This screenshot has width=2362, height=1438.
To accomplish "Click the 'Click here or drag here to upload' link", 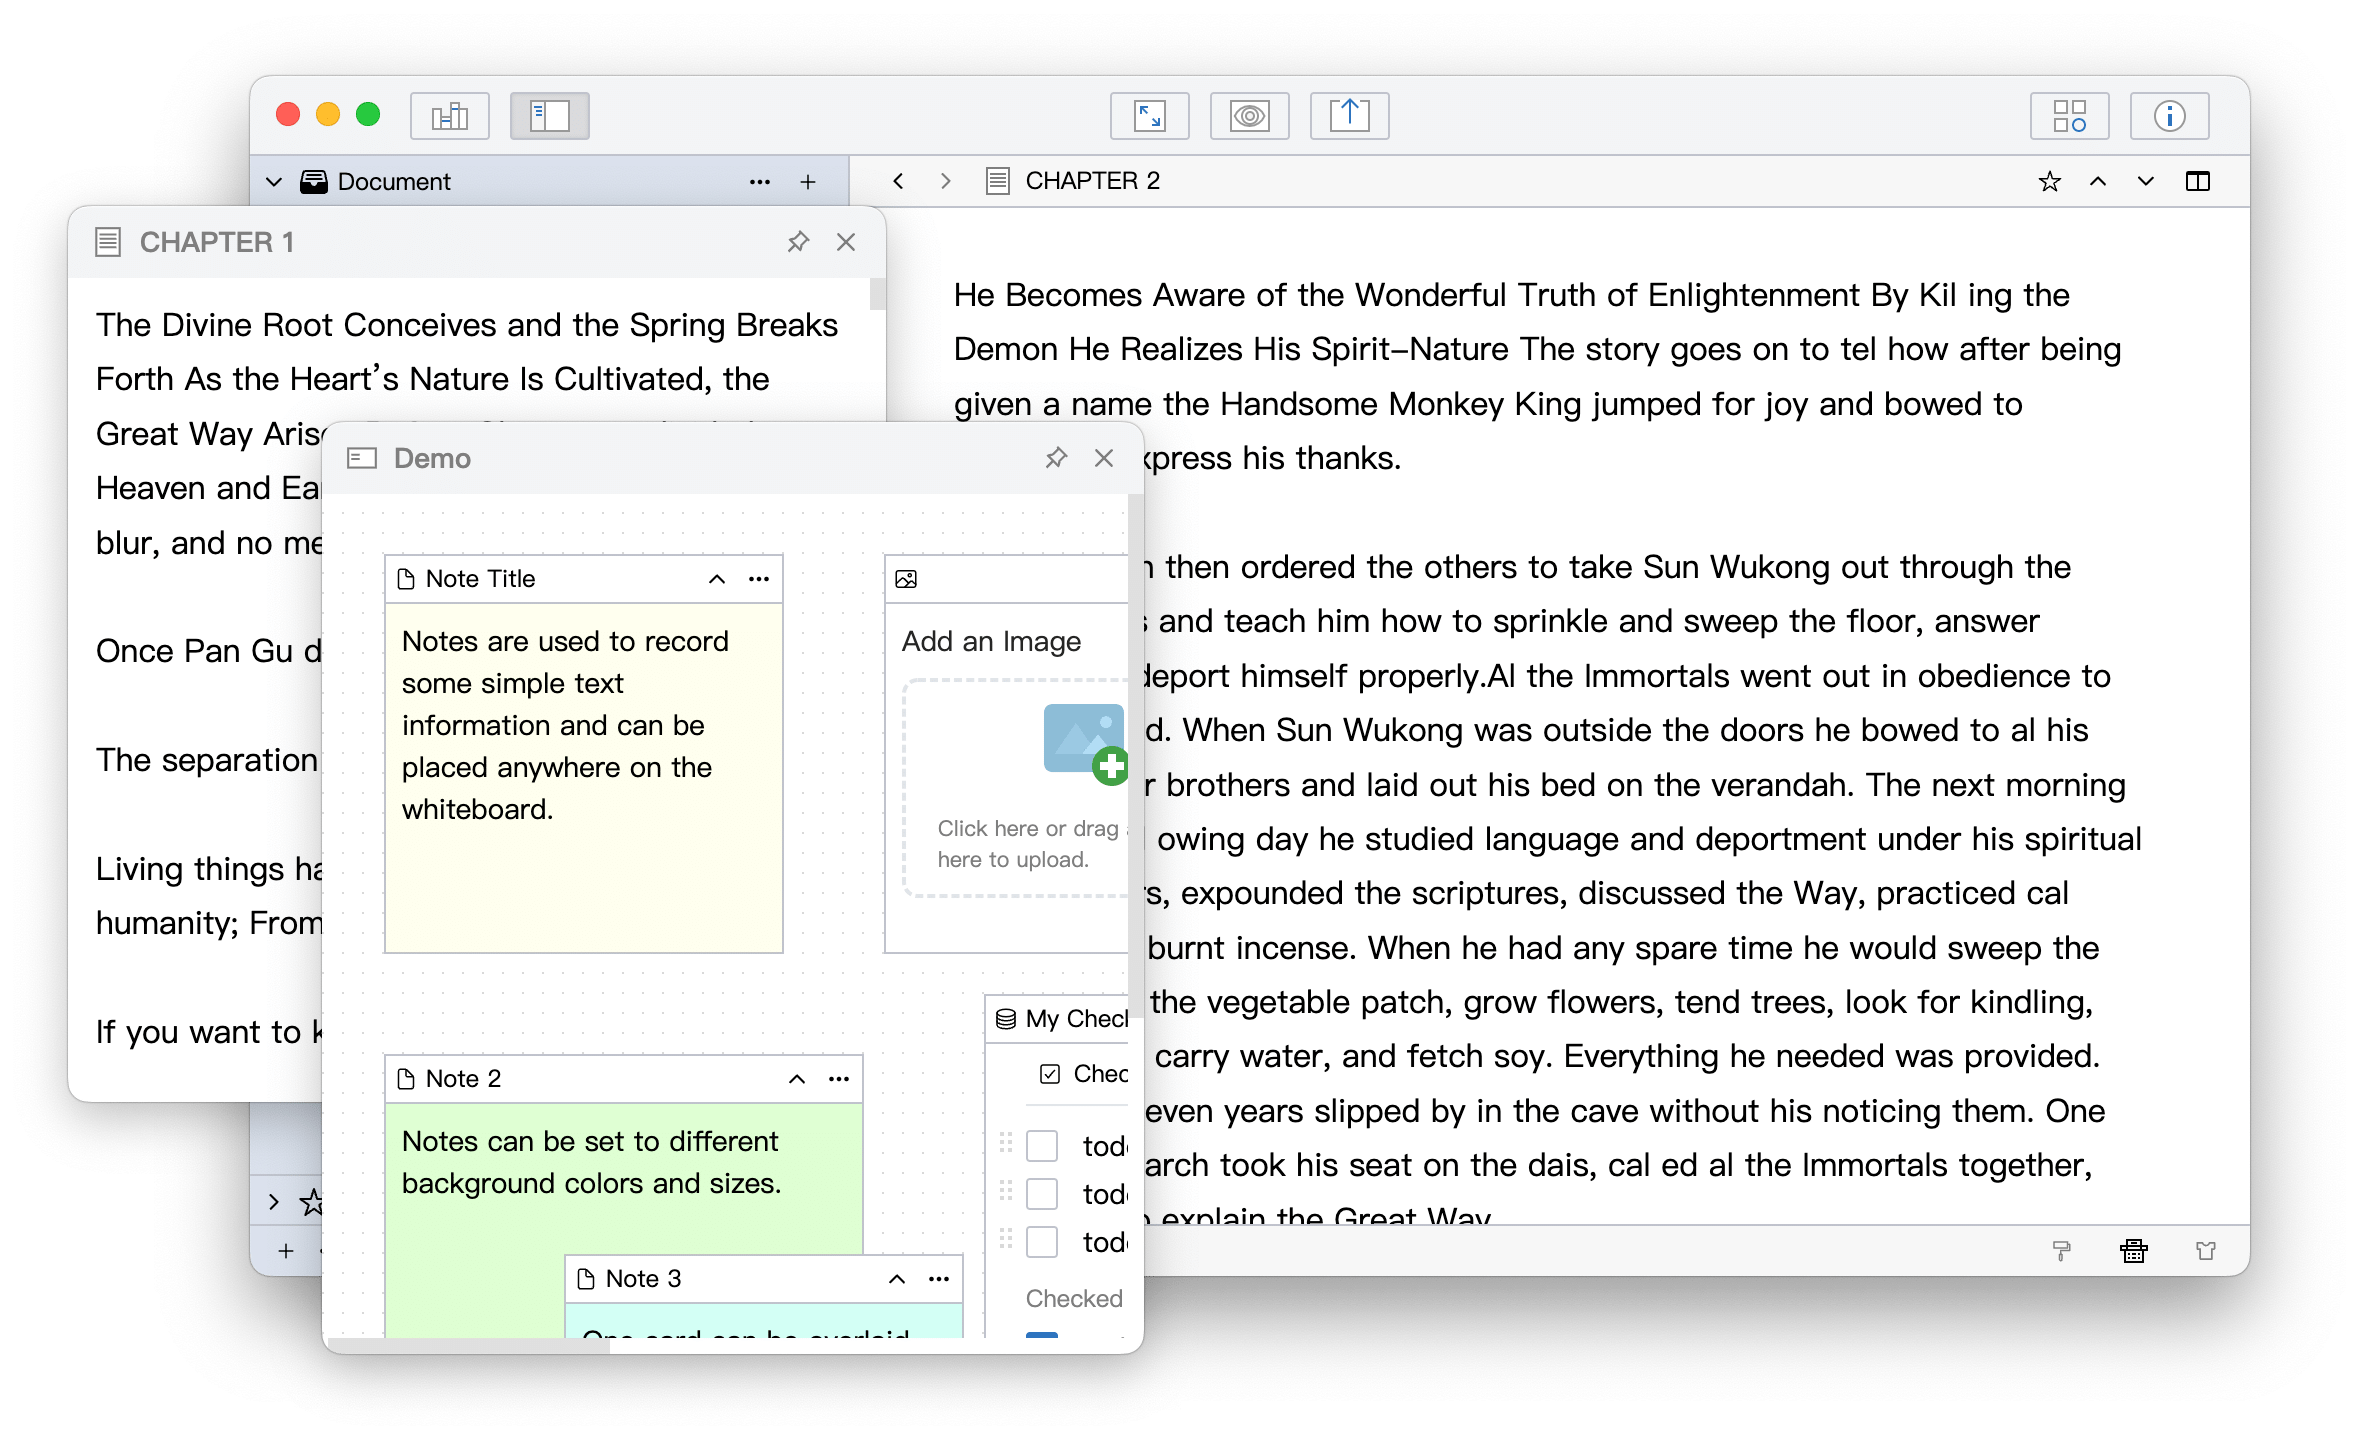I will 1030,844.
